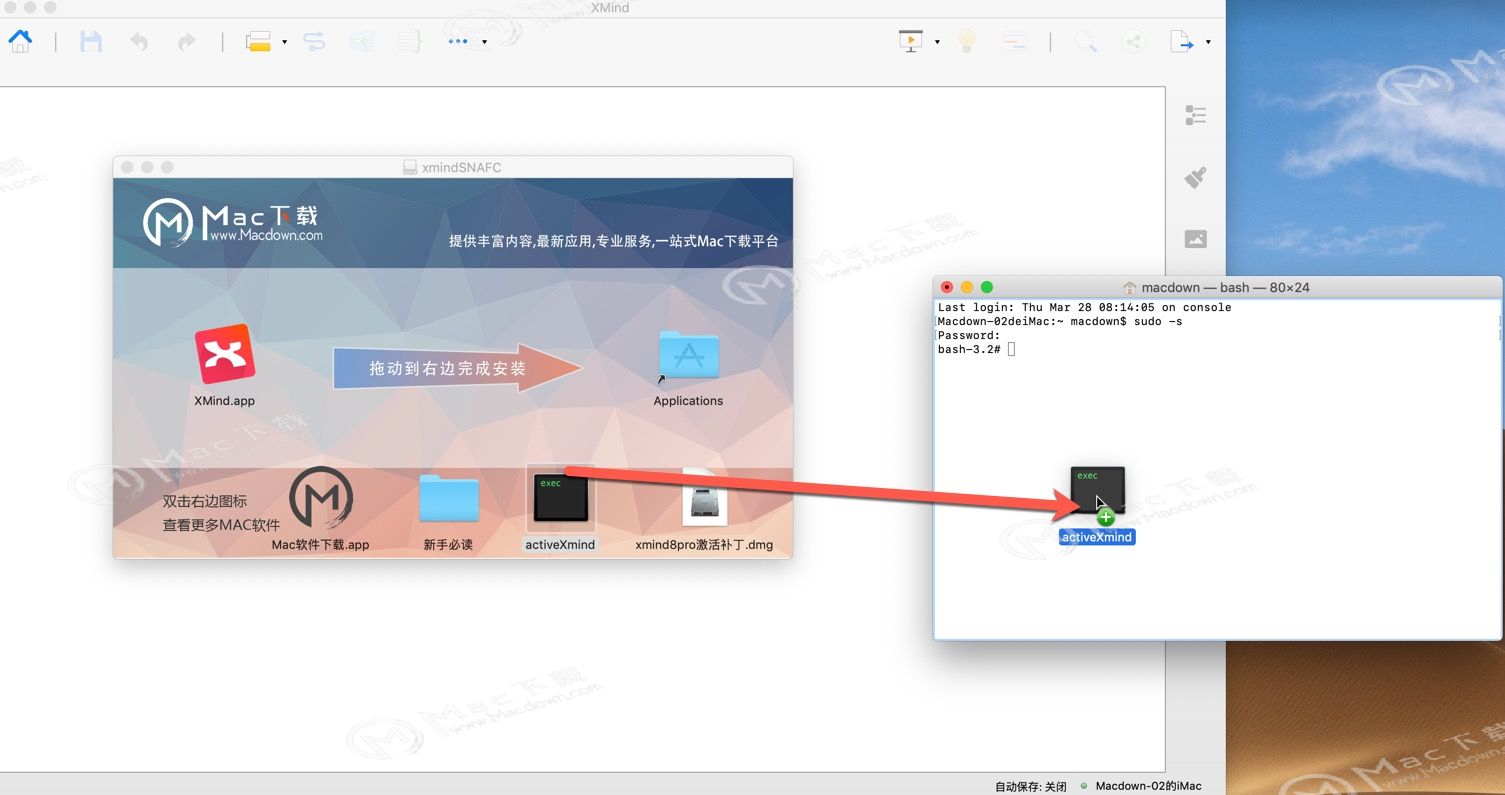Open the presentation dropdown arrow

point(937,42)
